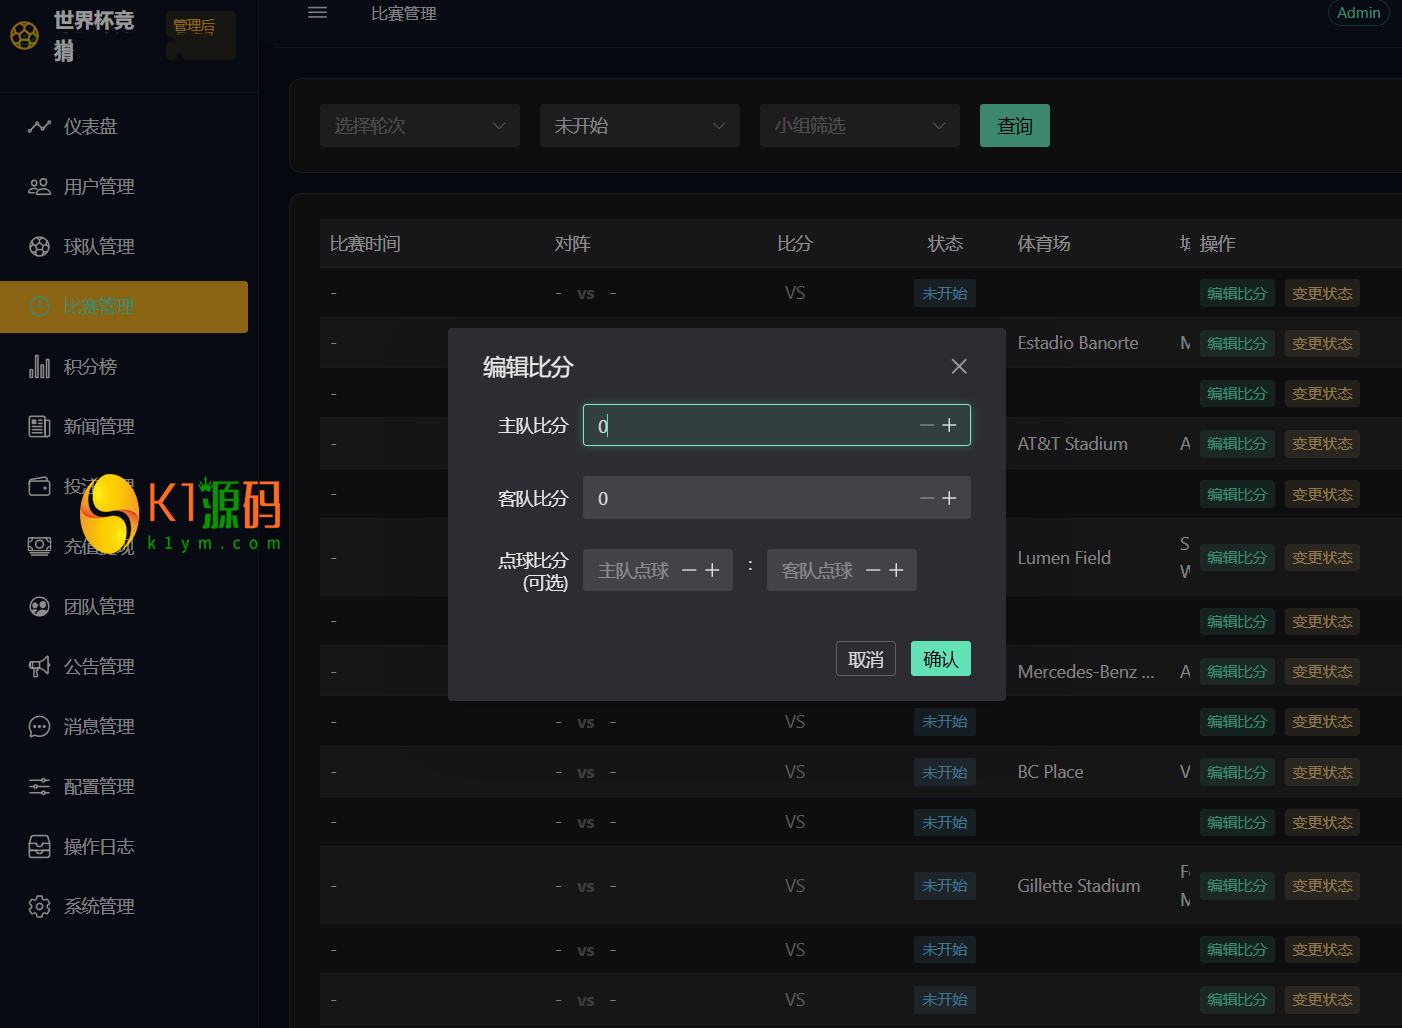Image resolution: width=1402 pixels, height=1028 pixels.
Task: Open 球队管理 soccer ball icon
Action: (39, 246)
